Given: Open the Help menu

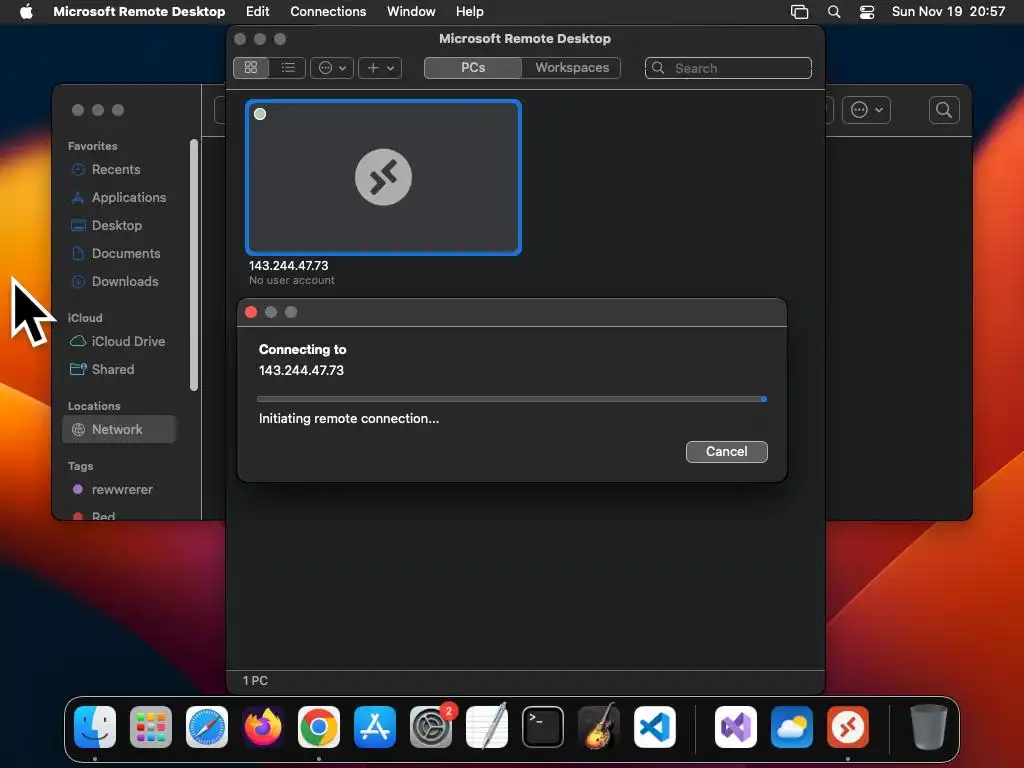Looking at the screenshot, I should click(470, 12).
